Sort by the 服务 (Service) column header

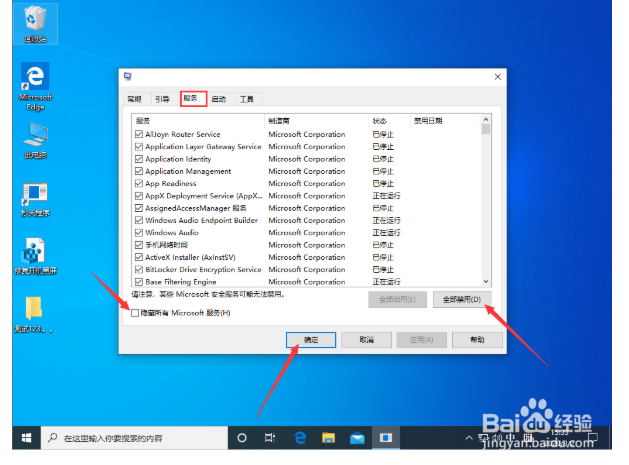[198, 121]
